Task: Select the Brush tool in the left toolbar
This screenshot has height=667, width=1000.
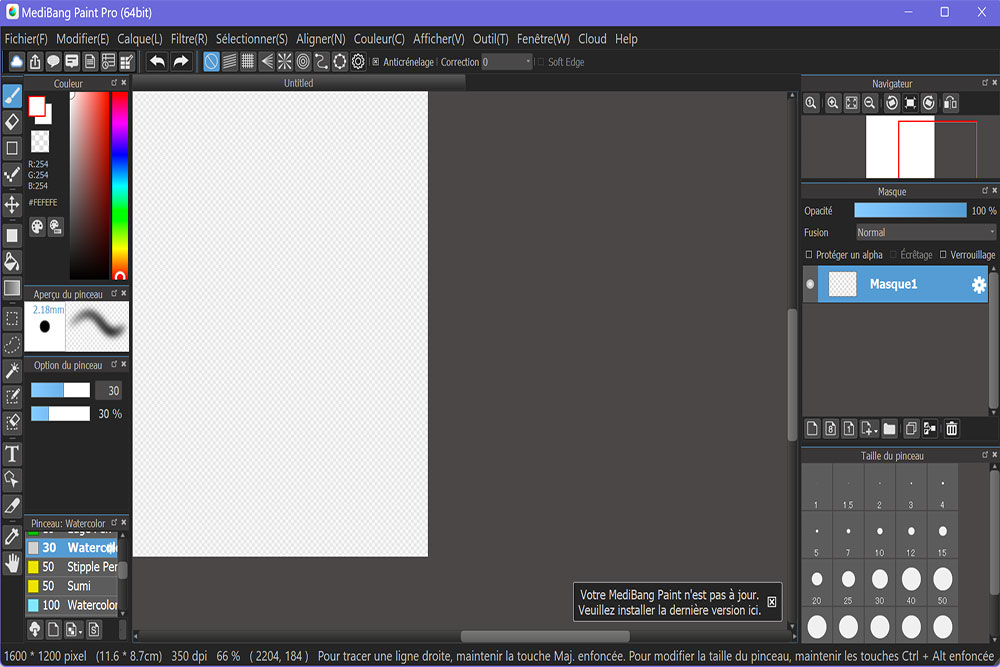Action: pyautogui.click(x=12, y=96)
